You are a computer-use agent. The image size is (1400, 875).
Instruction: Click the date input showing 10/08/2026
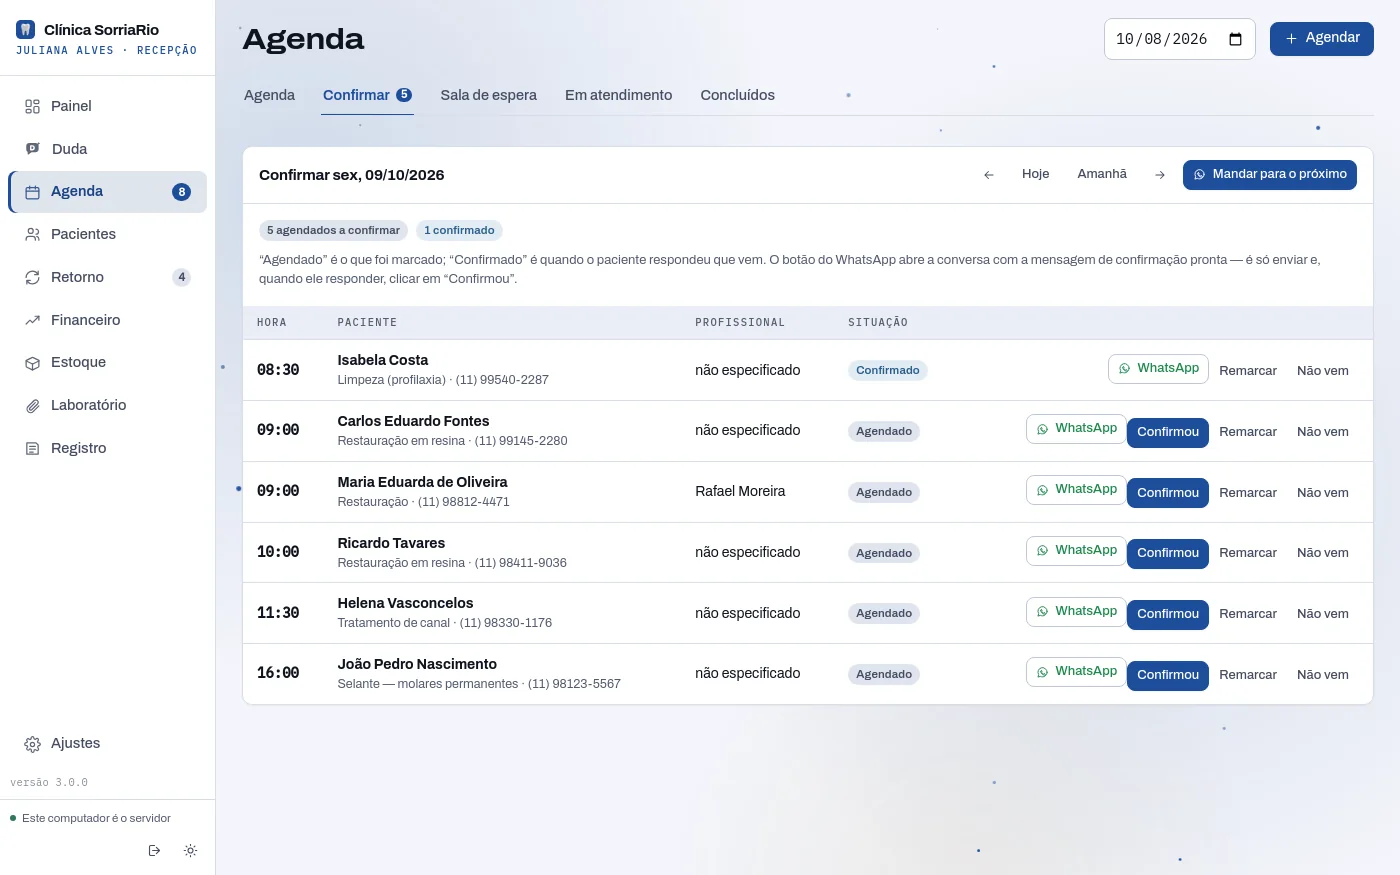click(1180, 39)
